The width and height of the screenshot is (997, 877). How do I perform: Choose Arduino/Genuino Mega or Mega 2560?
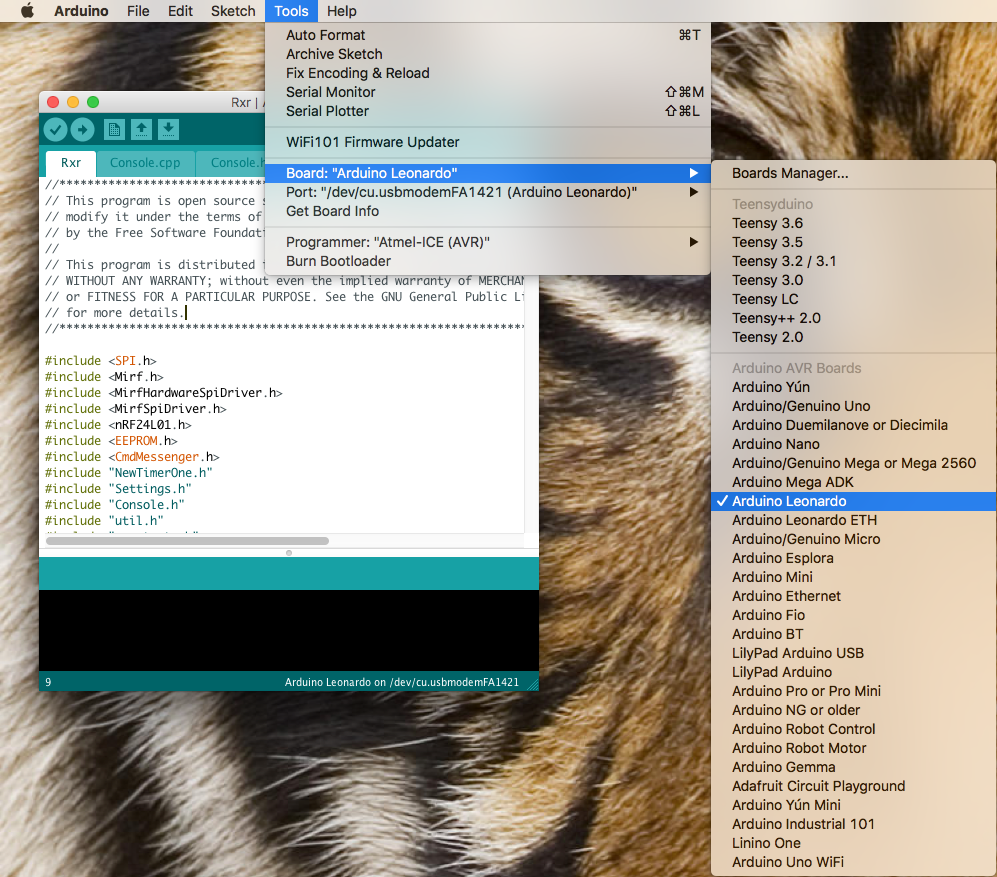(x=854, y=463)
